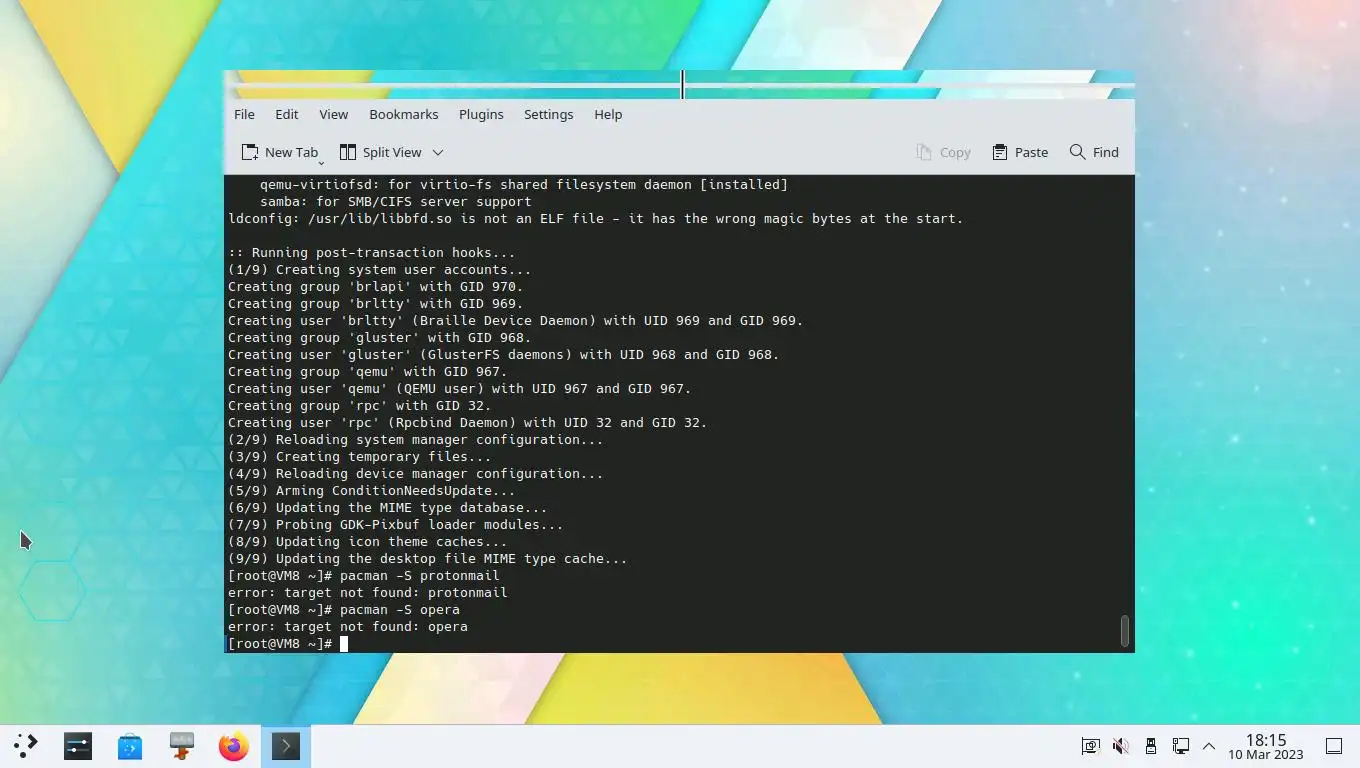Viewport: 1360px width, 768px height.
Task: Open System Settings from the taskbar
Action: click(x=78, y=746)
